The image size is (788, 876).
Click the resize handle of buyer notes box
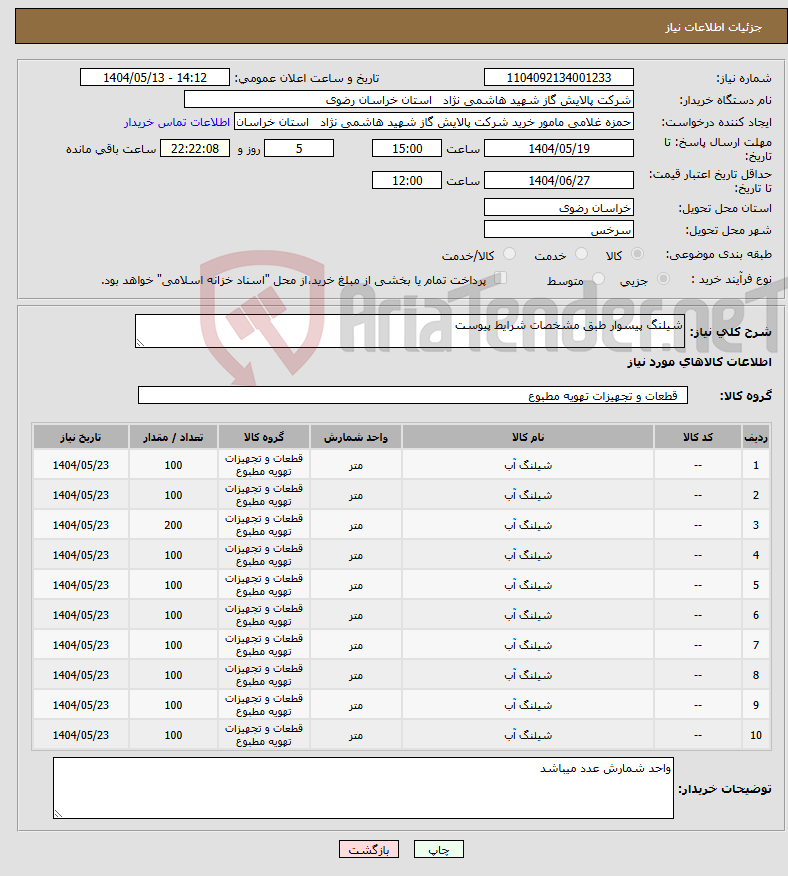click(58, 814)
